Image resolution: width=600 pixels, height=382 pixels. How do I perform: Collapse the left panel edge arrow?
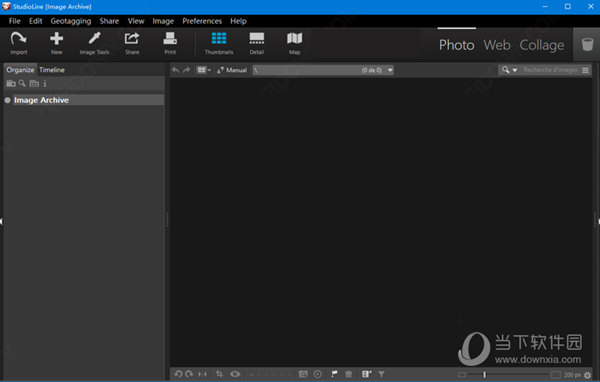1,221
